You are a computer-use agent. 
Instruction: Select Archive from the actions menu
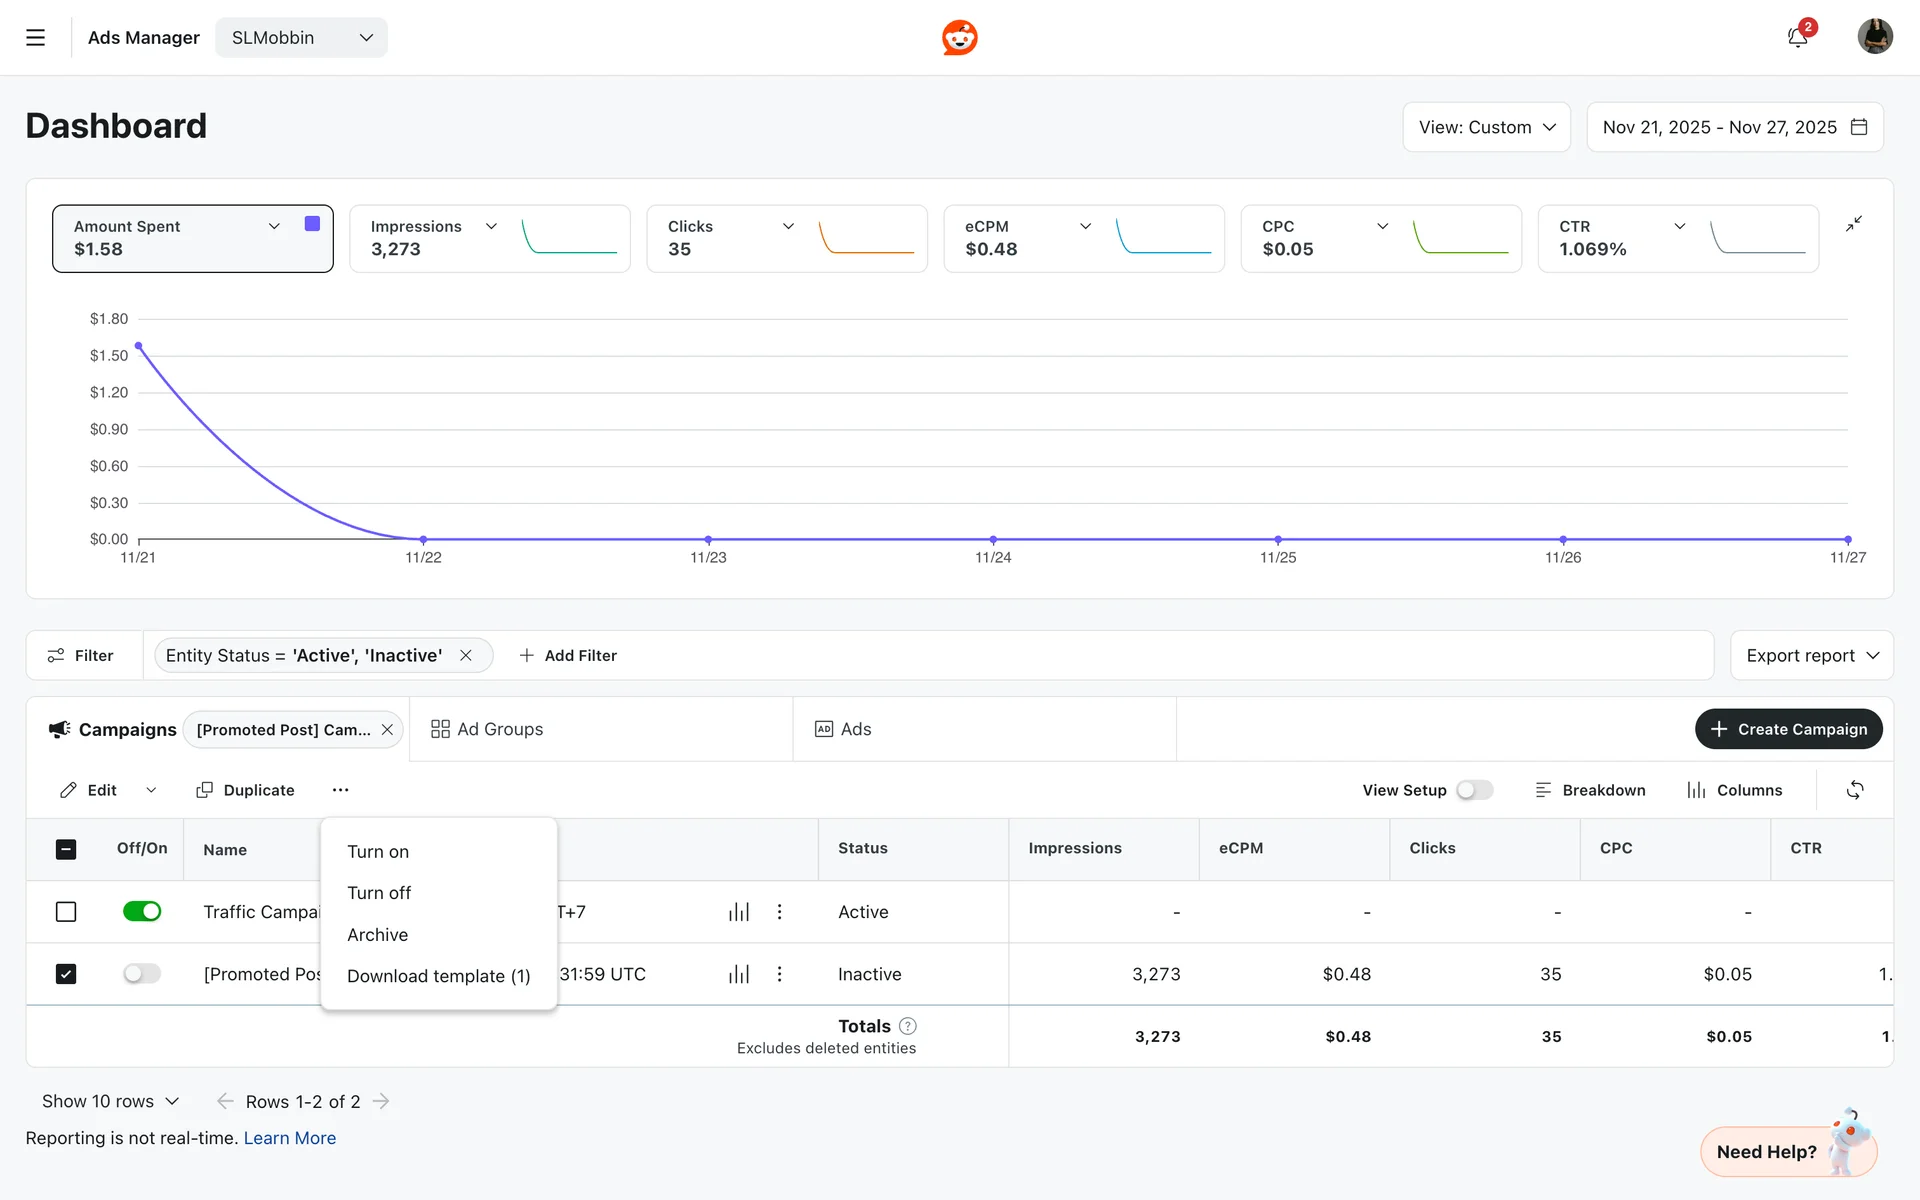point(377,935)
